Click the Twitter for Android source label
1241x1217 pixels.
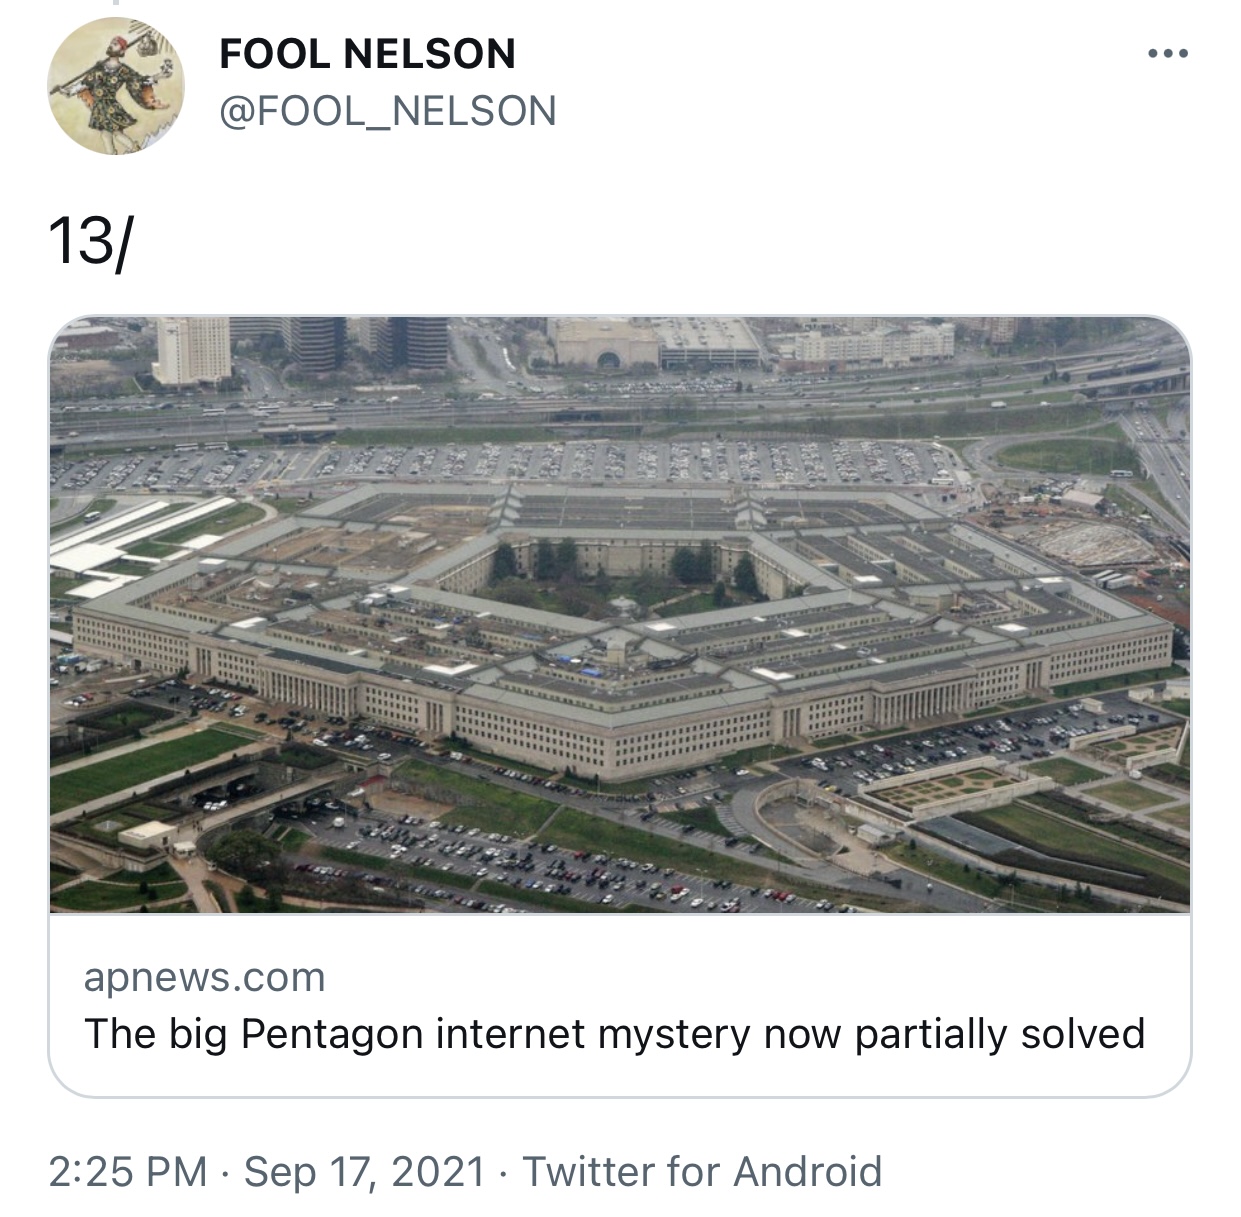pos(702,1171)
